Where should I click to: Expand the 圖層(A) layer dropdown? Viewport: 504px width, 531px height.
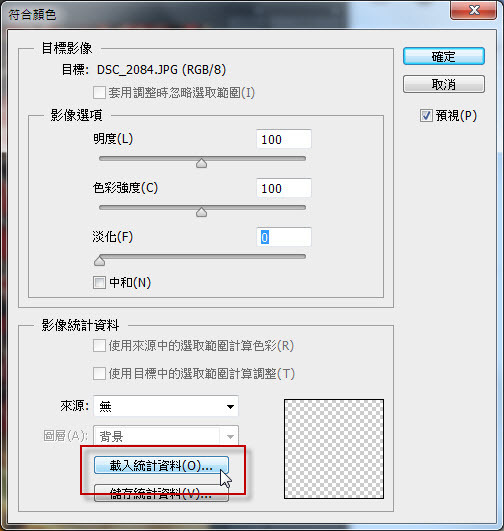click(166, 436)
